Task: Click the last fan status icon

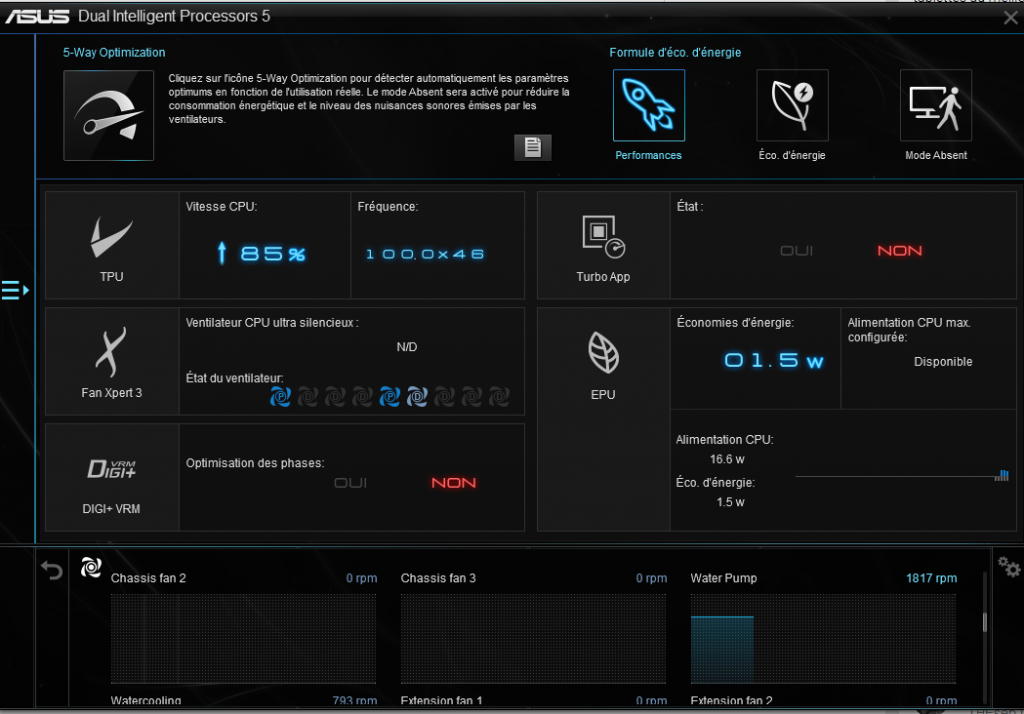Action: [x=499, y=397]
